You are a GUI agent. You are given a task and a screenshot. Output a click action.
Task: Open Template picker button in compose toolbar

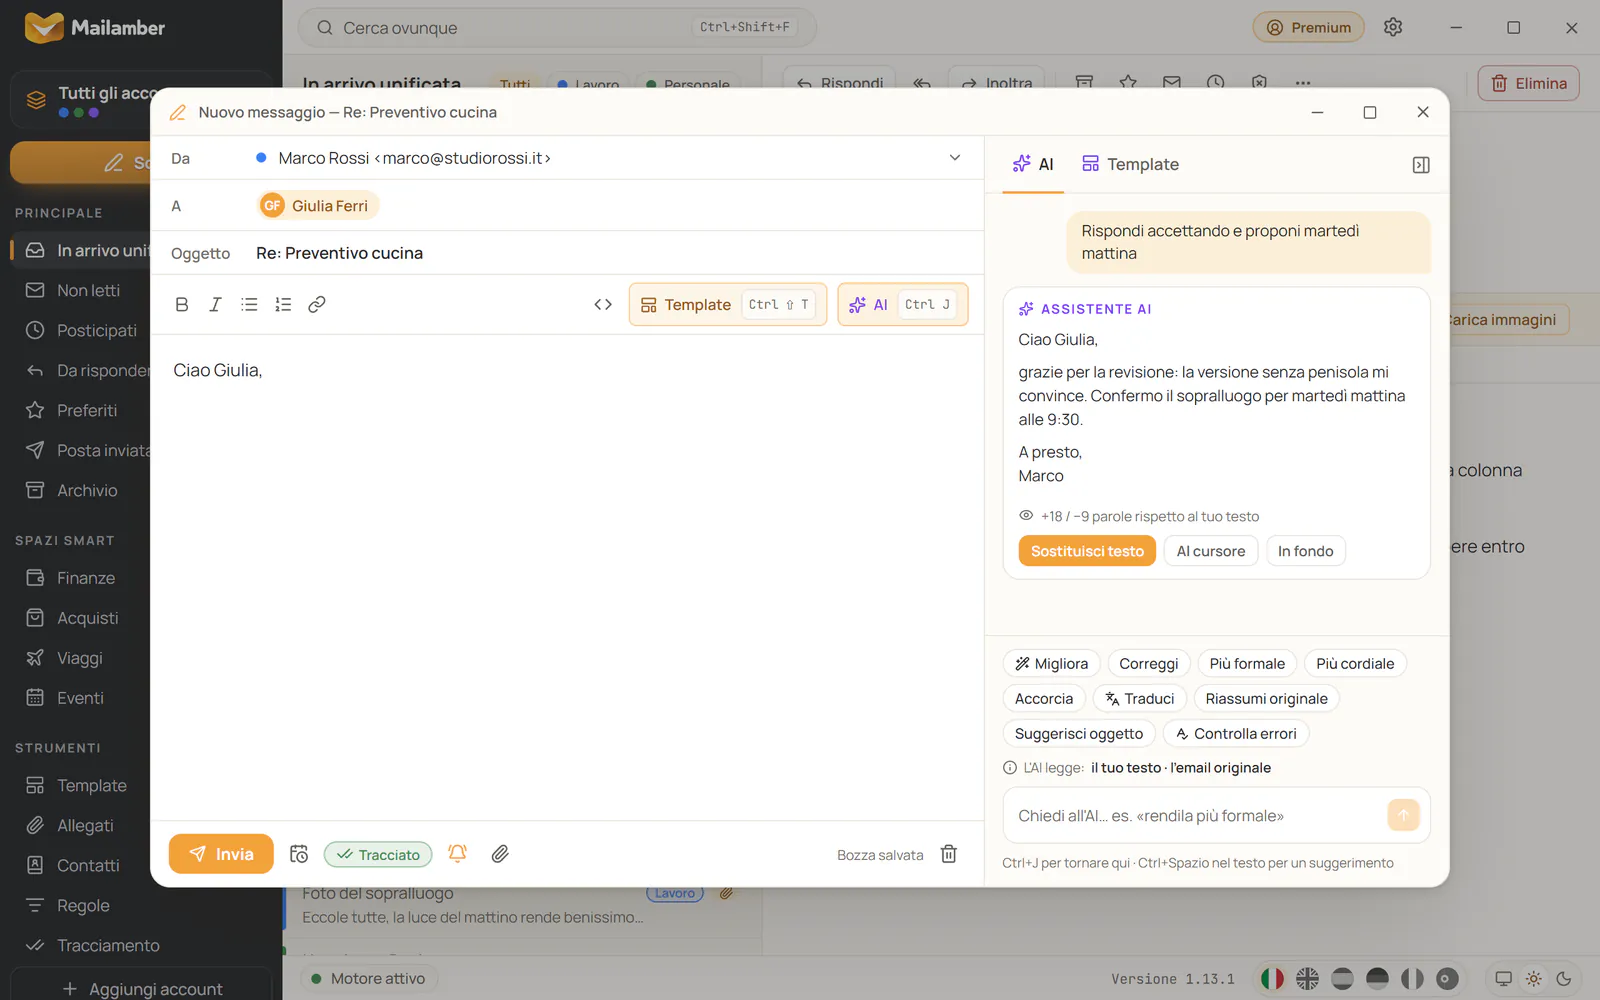coord(728,305)
